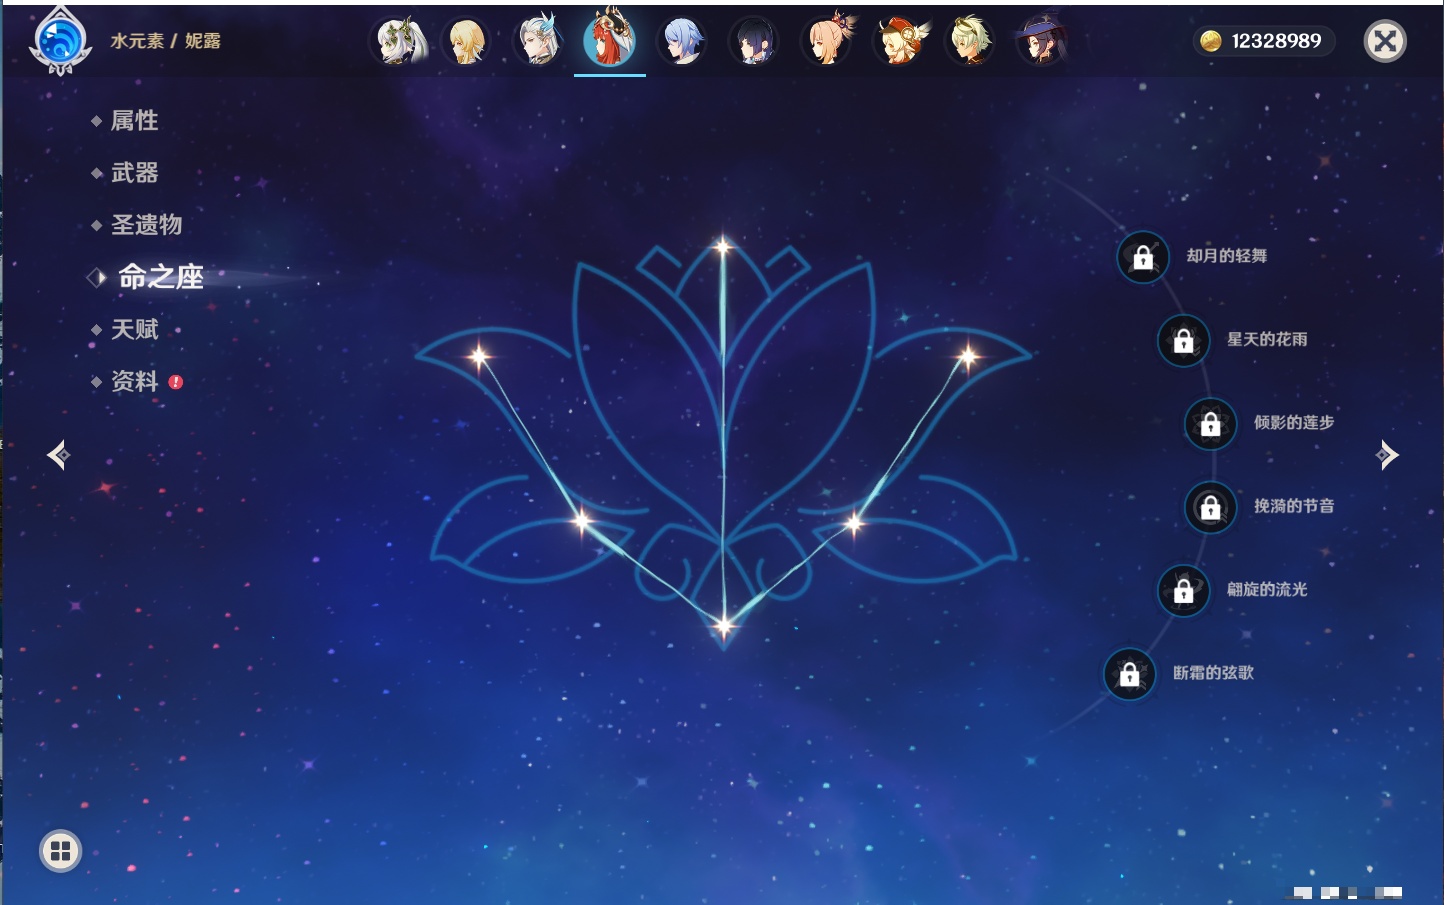Screen dimensions: 1444x905
Task: Switch to the blonde Traveler Lumine avatar
Action: click(467, 42)
